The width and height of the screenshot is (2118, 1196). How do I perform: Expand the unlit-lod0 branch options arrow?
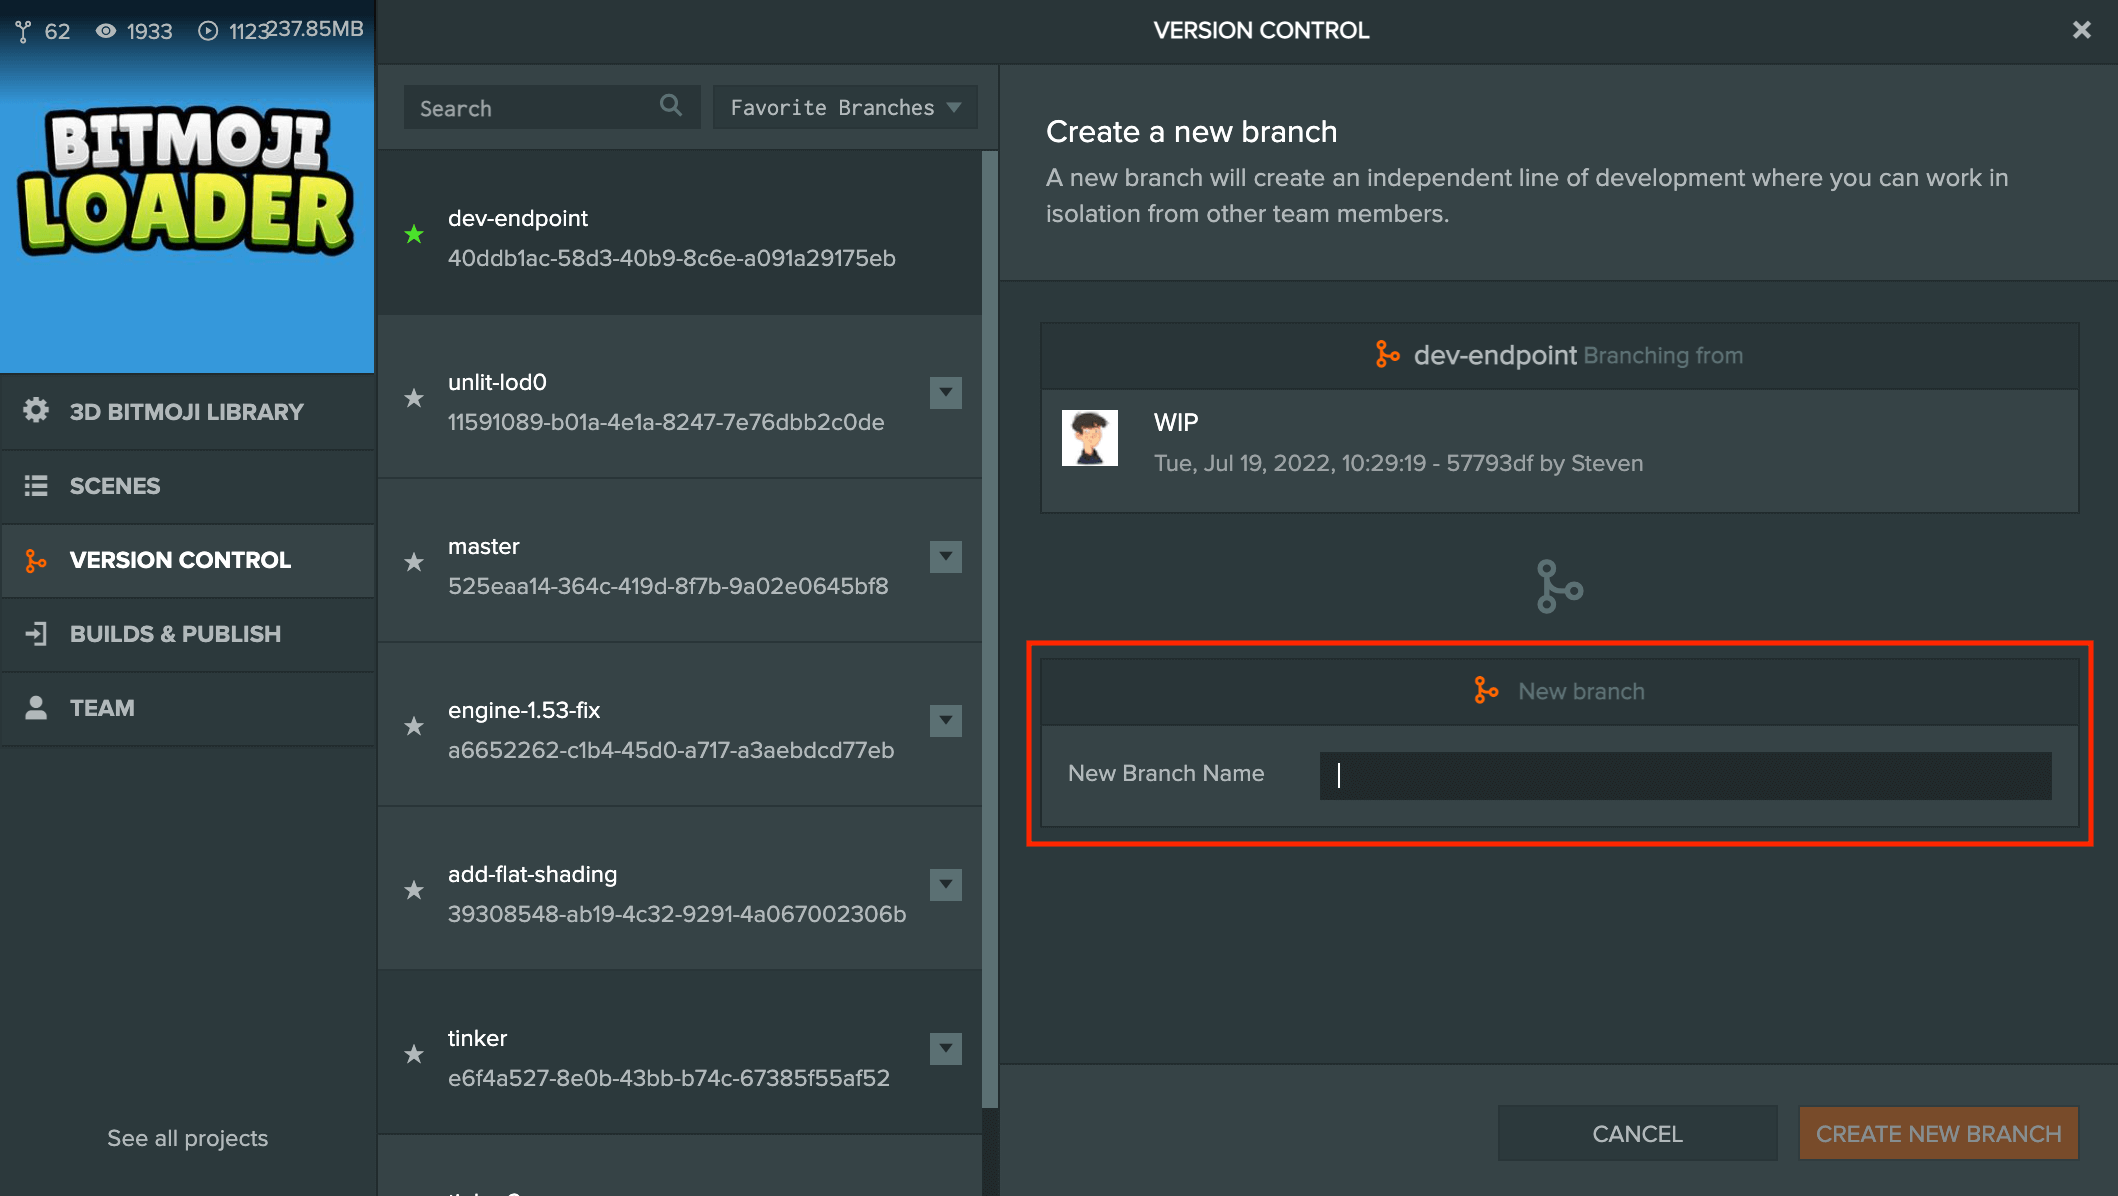pos(945,393)
